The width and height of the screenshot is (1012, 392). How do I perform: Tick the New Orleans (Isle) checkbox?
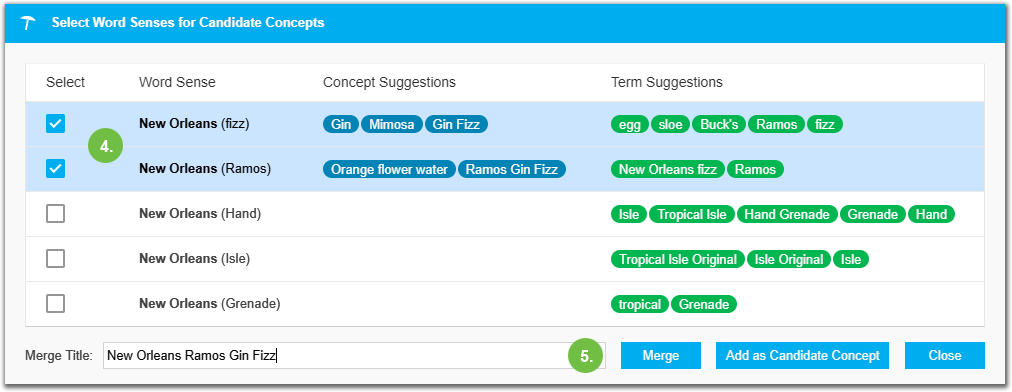[x=56, y=259]
